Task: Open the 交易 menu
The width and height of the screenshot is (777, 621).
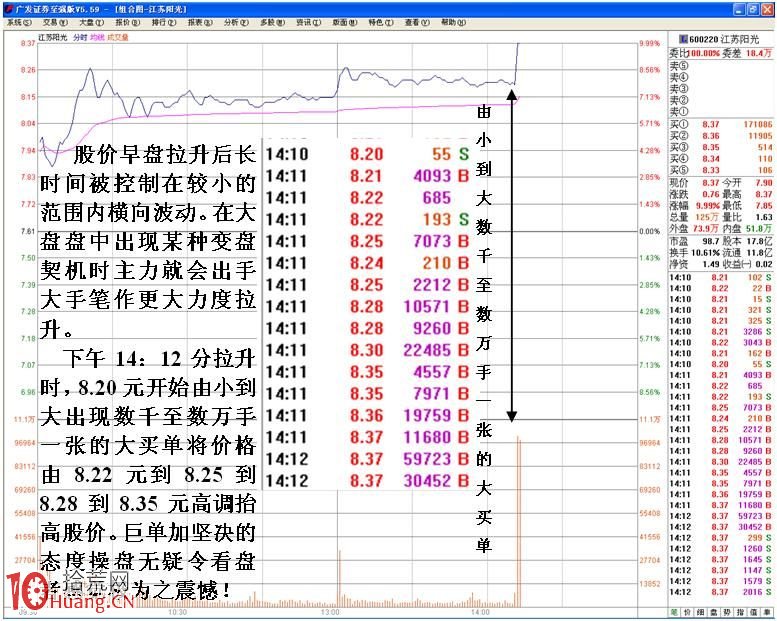Action: [x=55, y=22]
